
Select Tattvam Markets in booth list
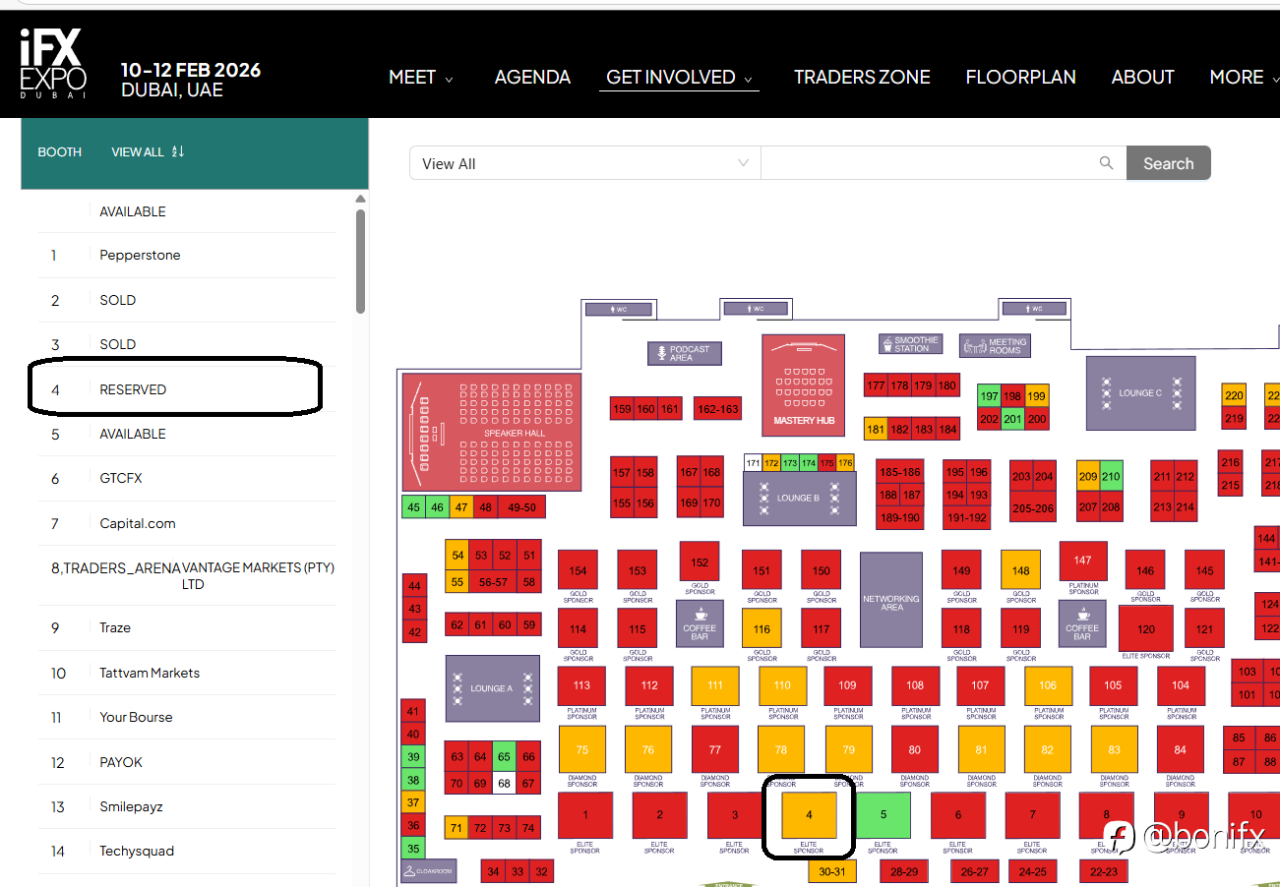pyautogui.click(x=187, y=672)
